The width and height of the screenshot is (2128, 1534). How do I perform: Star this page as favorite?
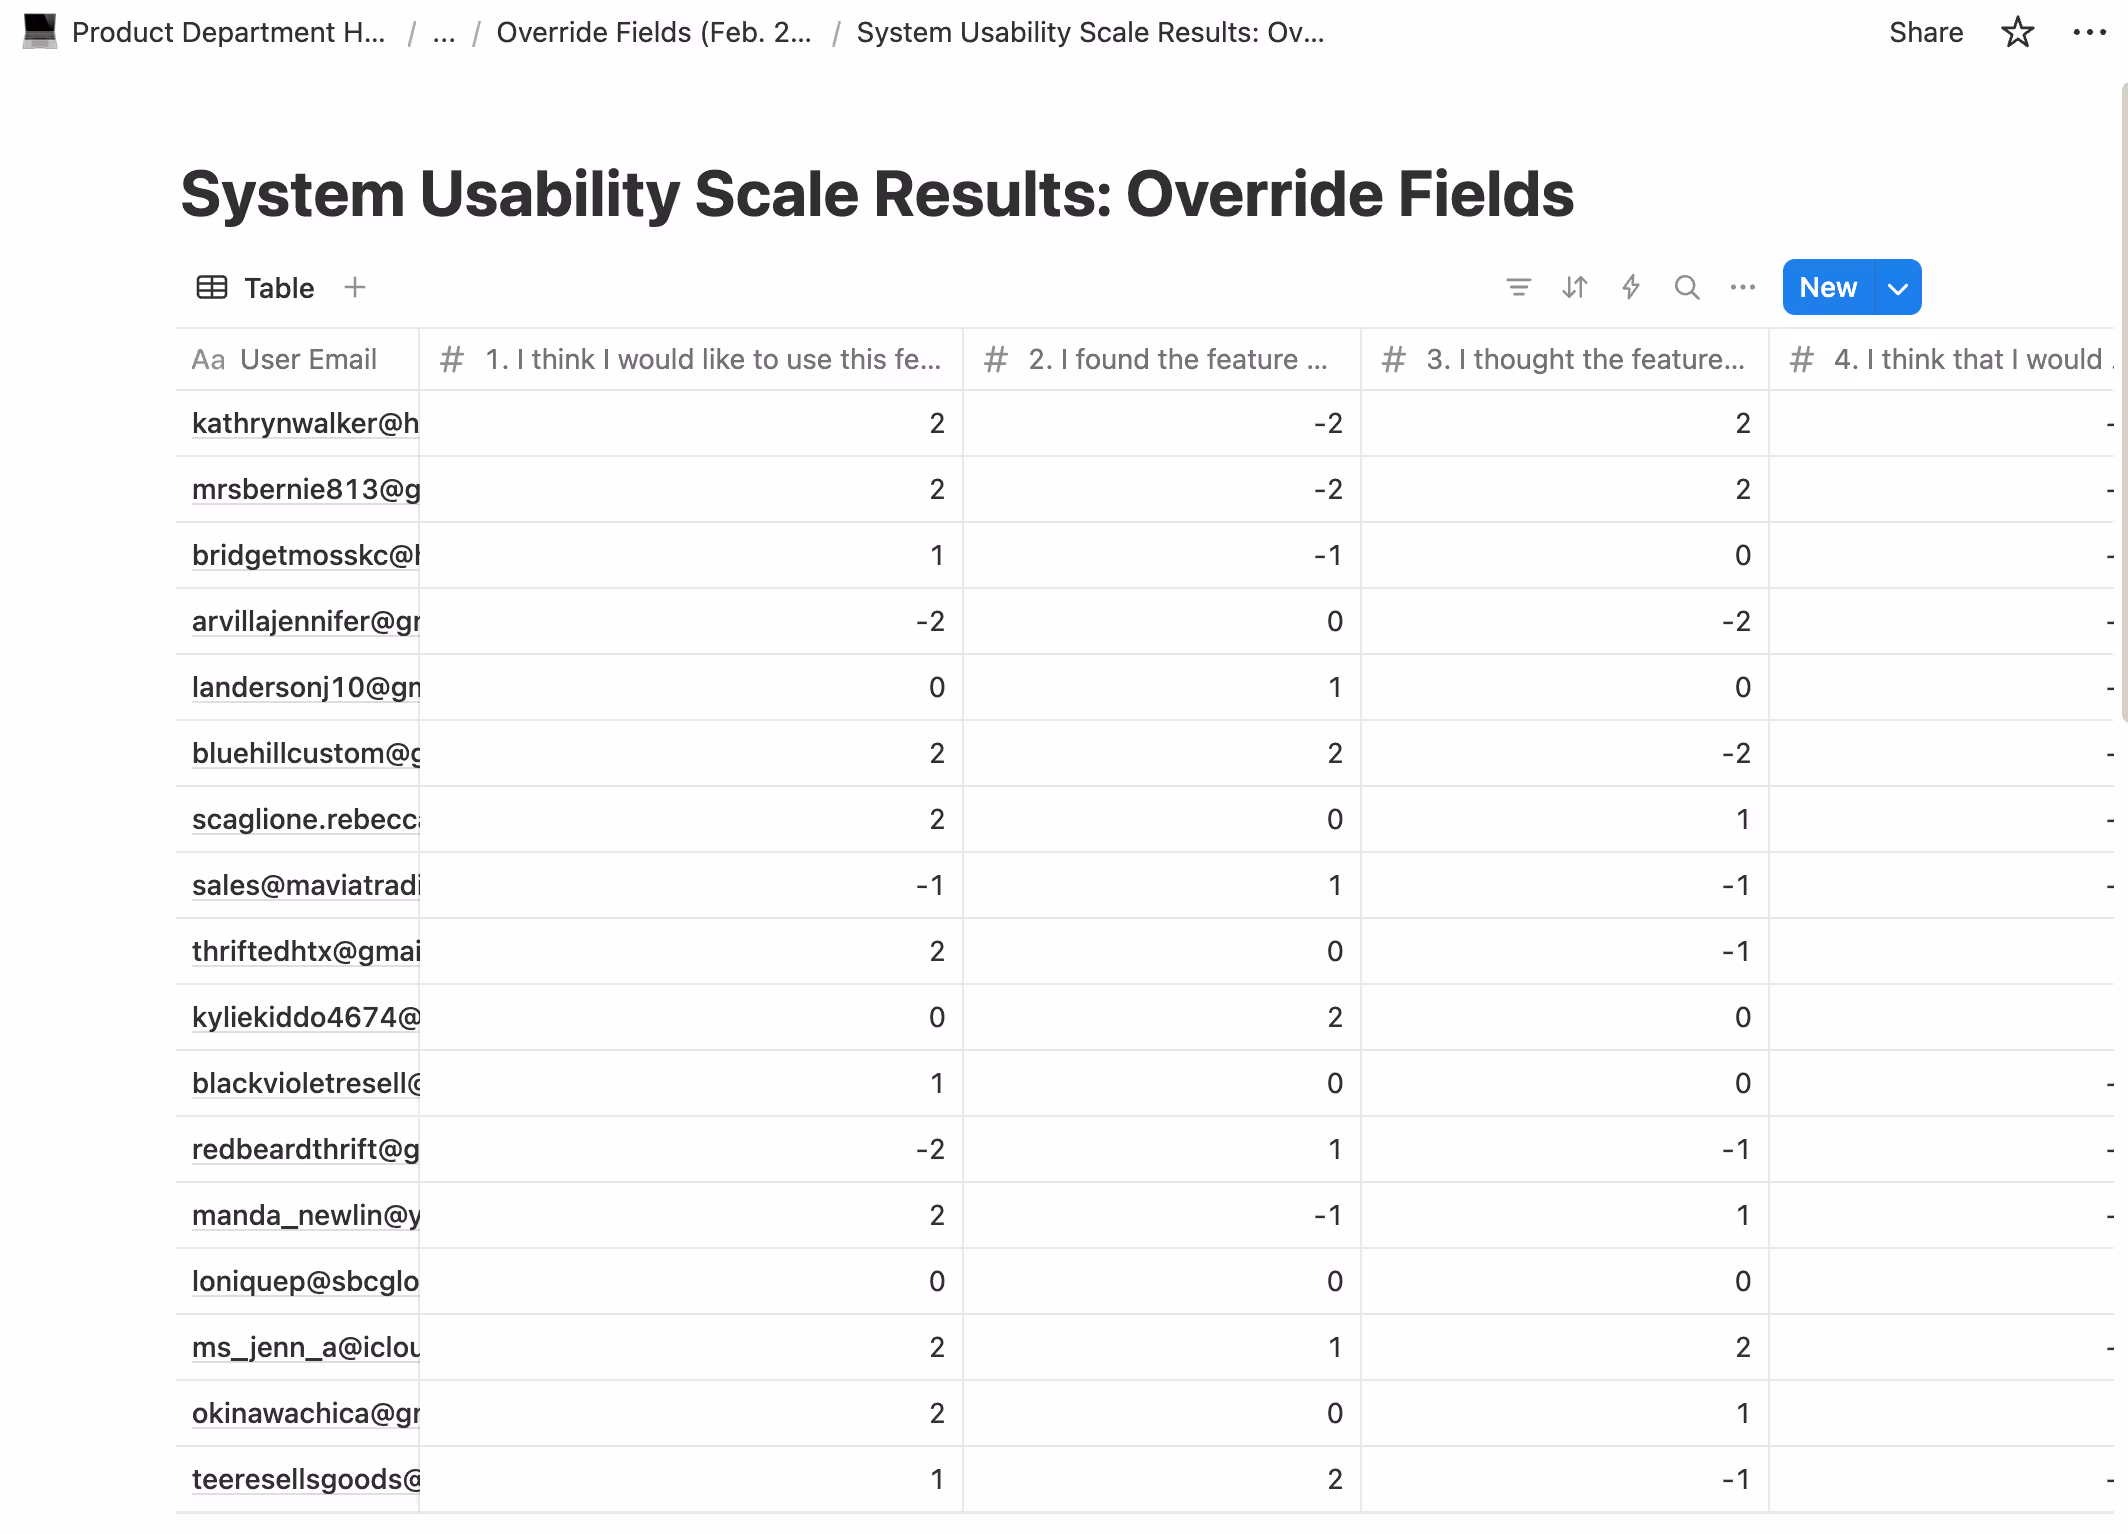click(x=2017, y=33)
